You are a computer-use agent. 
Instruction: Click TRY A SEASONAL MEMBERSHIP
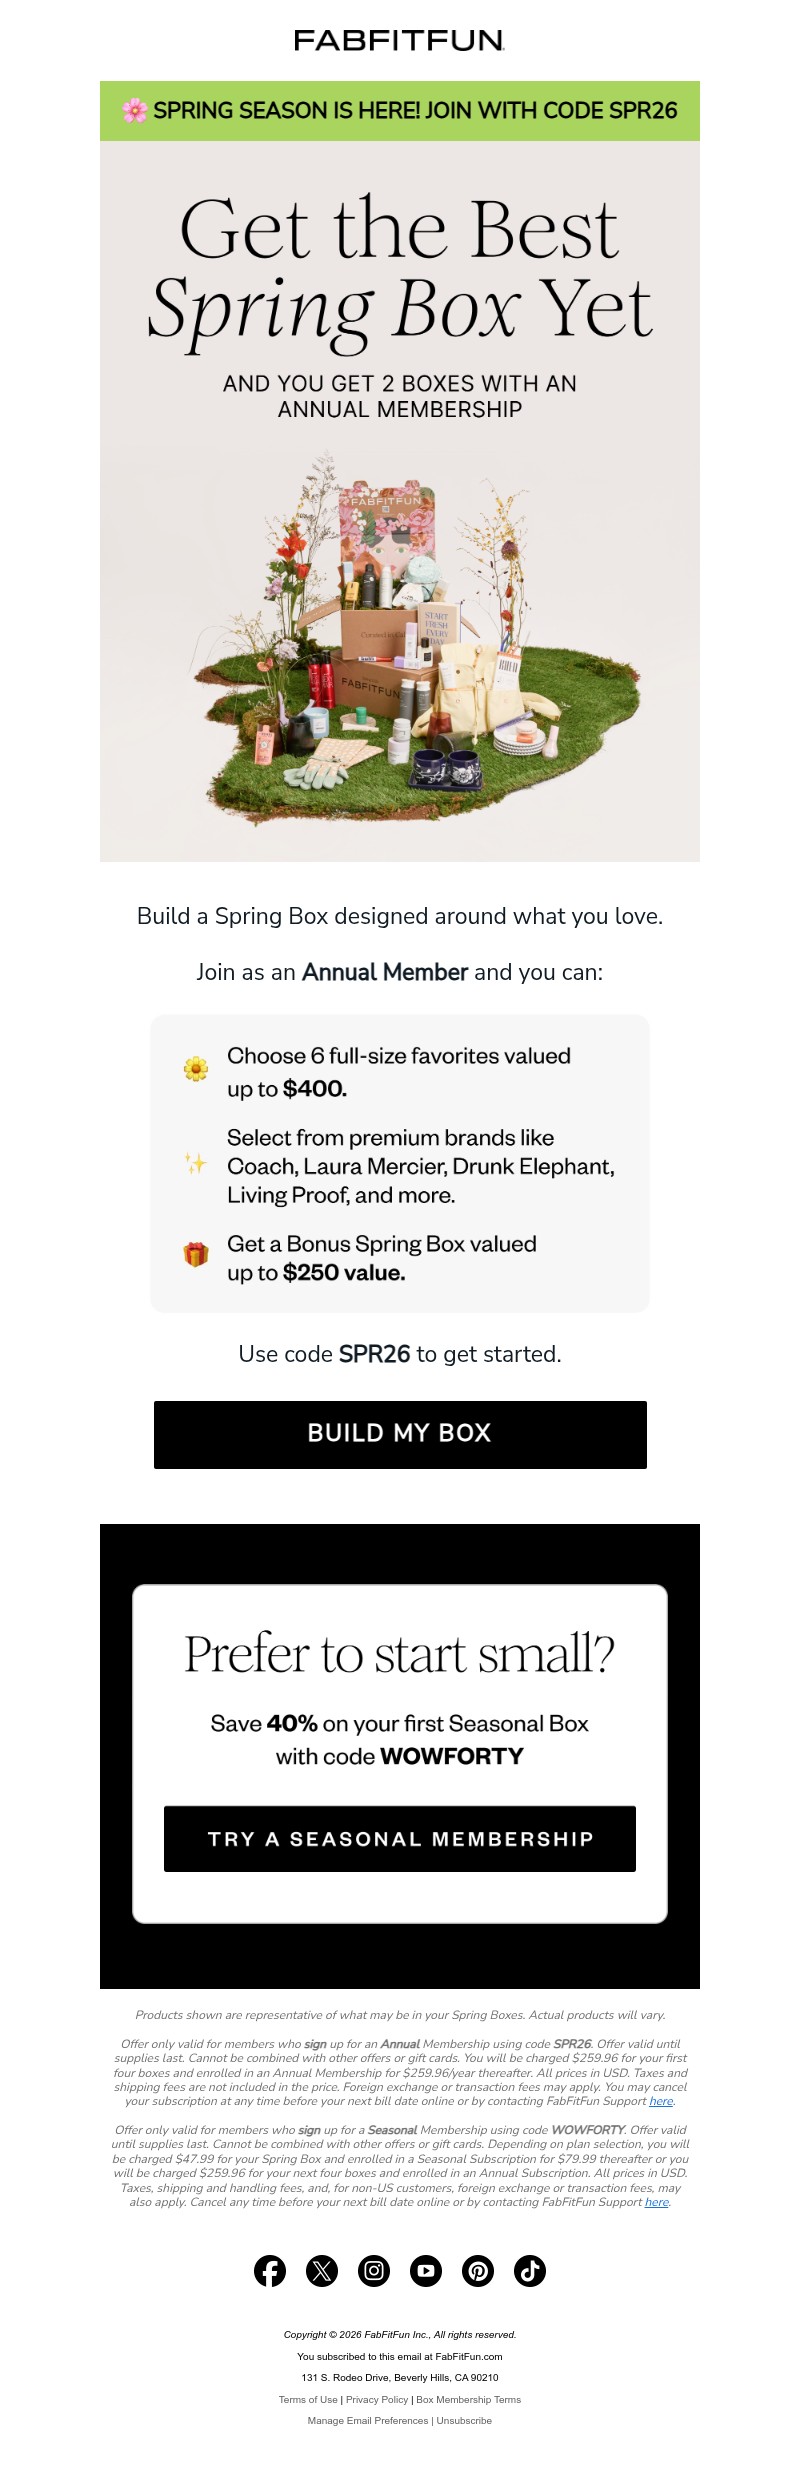pyautogui.click(x=399, y=1839)
